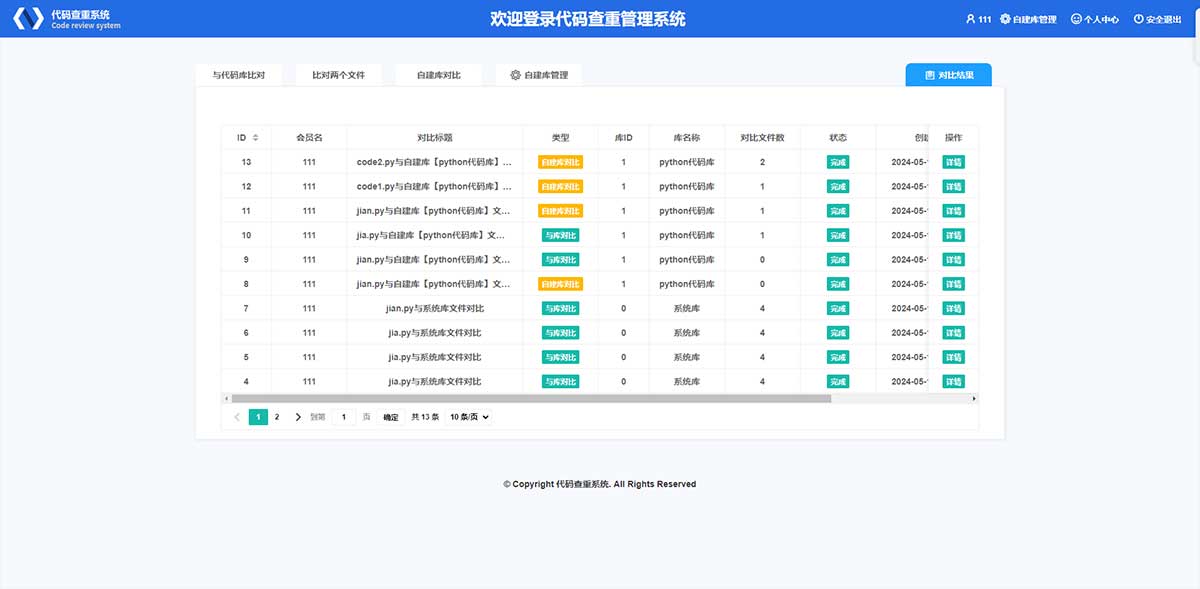
Task: Click the page number input field
Action: pyautogui.click(x=344, y=417)
